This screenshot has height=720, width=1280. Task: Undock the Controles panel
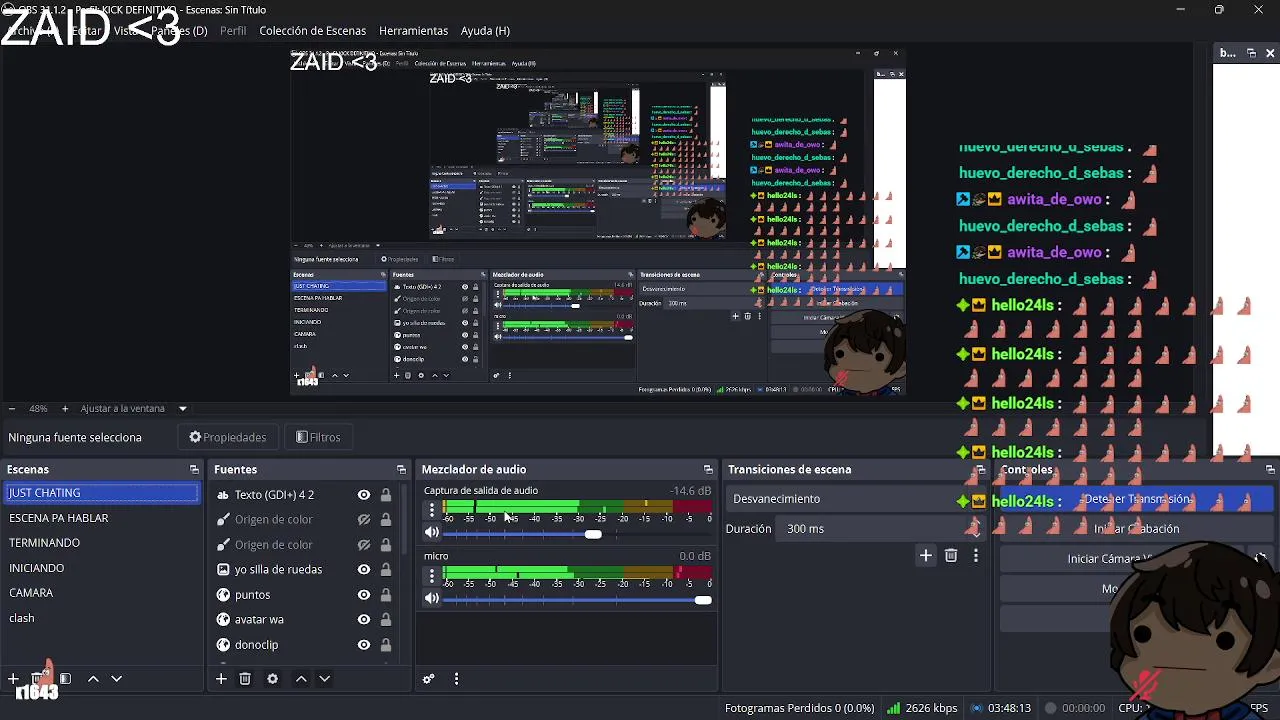click(1270, 469)
